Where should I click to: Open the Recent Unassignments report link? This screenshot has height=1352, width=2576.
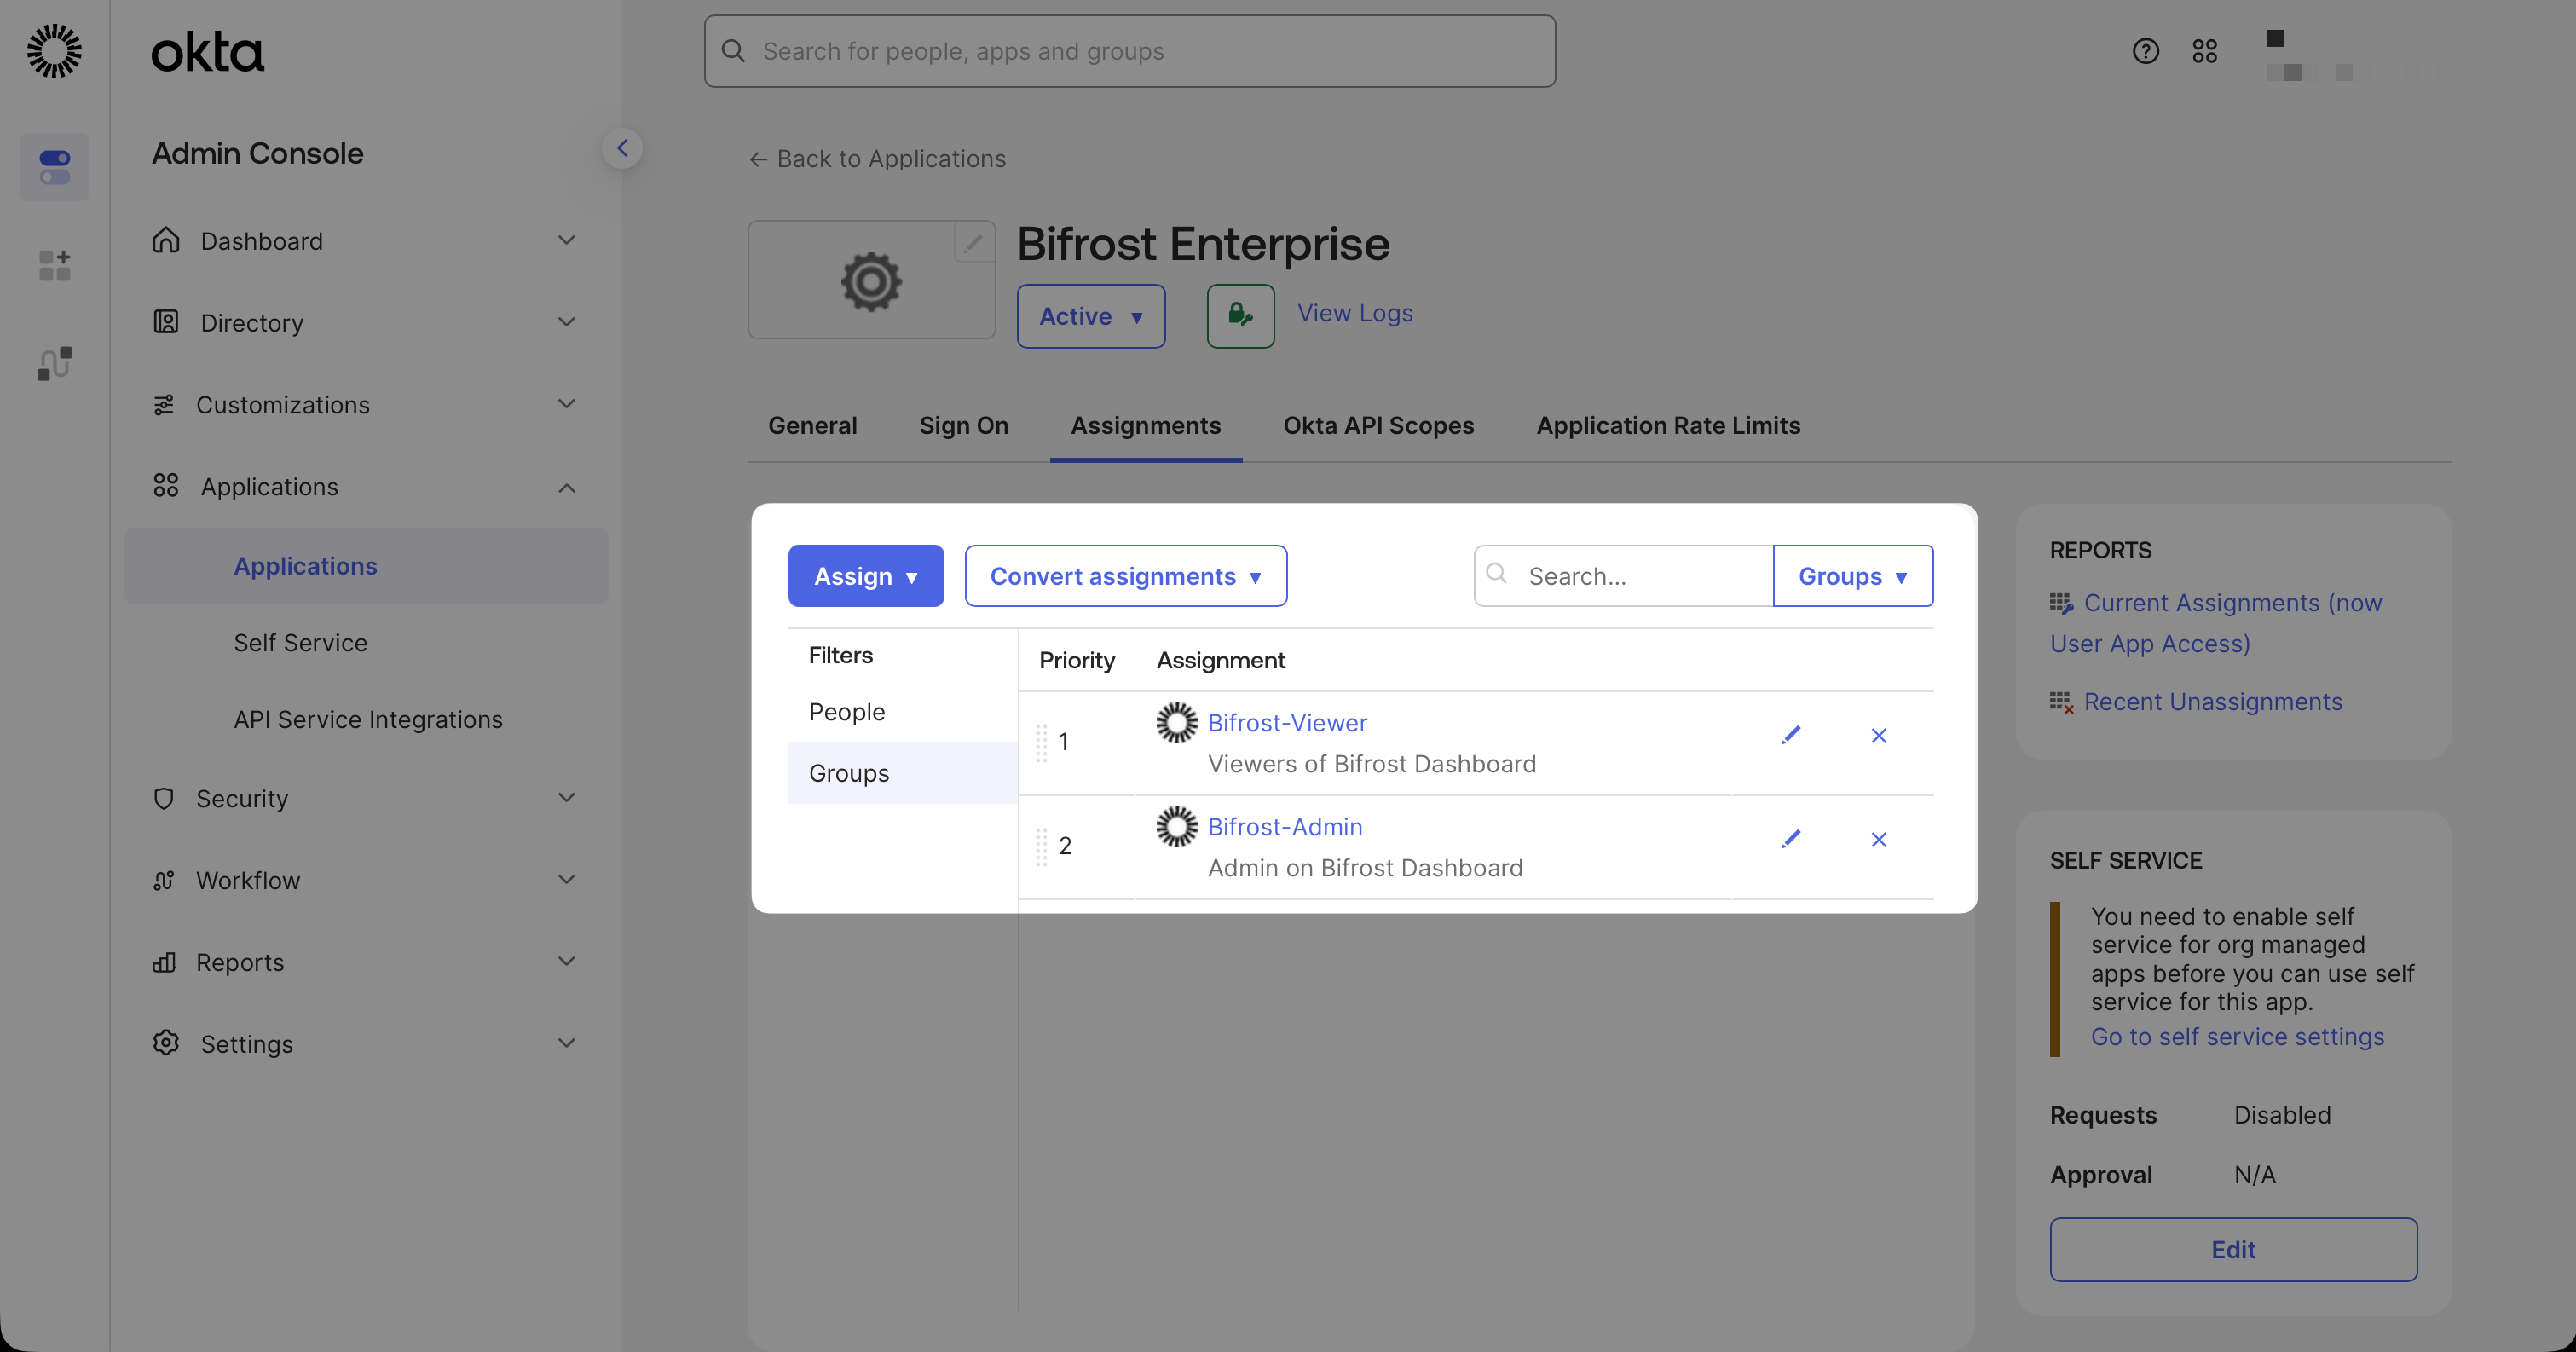2213,702
